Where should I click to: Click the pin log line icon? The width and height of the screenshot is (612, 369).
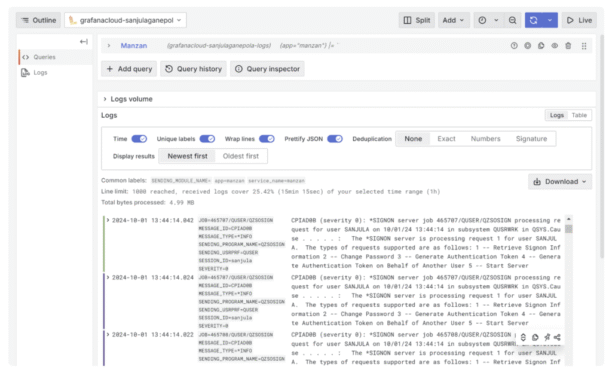547,337
